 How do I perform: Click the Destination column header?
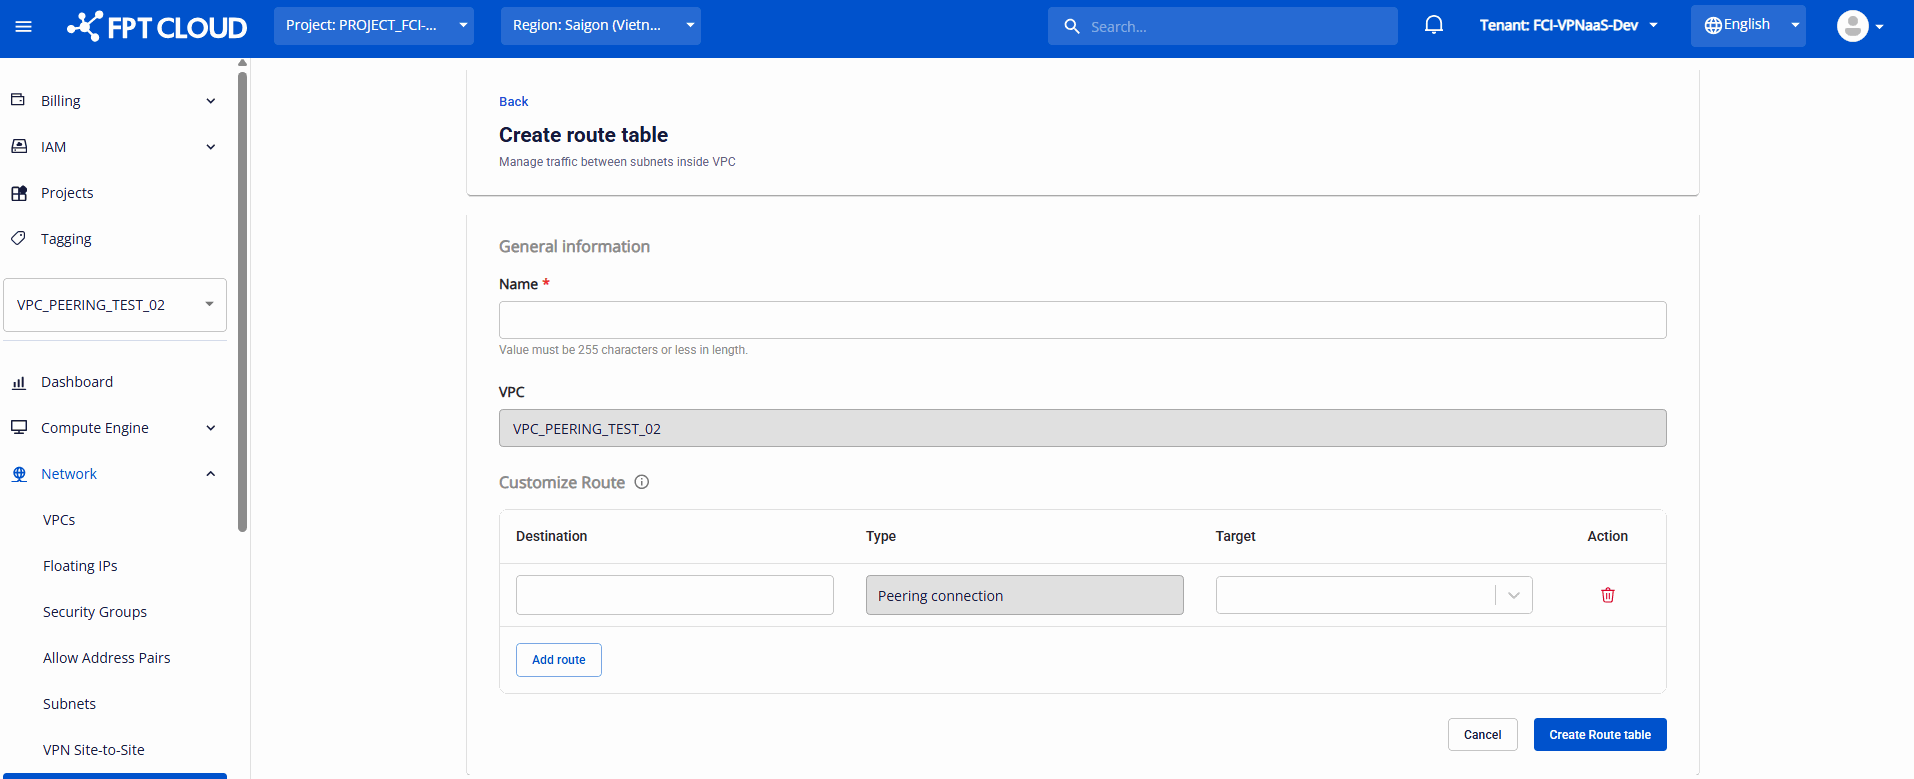click(x=552, y=536)
